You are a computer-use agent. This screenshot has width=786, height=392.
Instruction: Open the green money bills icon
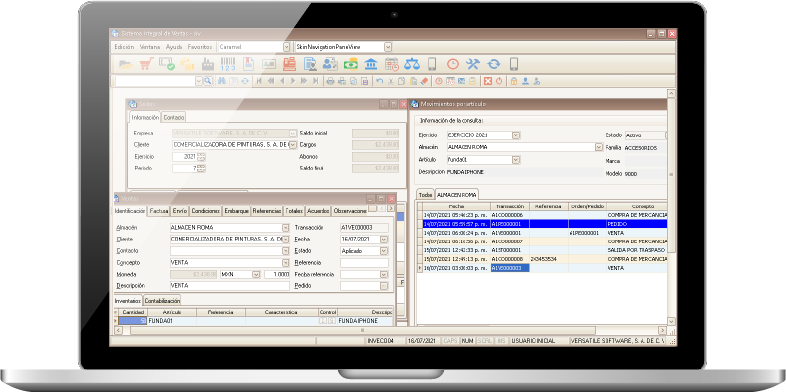tap(351, 64)
